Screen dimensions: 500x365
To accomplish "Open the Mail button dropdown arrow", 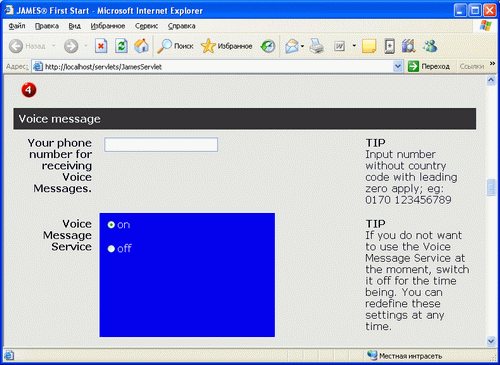I will pyautogui.click(x=302, y=46).
